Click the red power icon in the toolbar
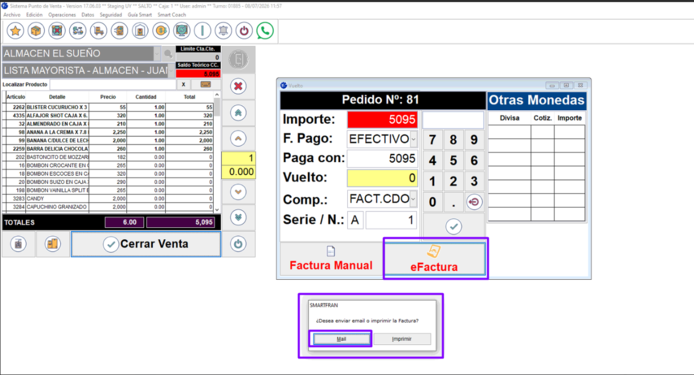 point(244,31)
